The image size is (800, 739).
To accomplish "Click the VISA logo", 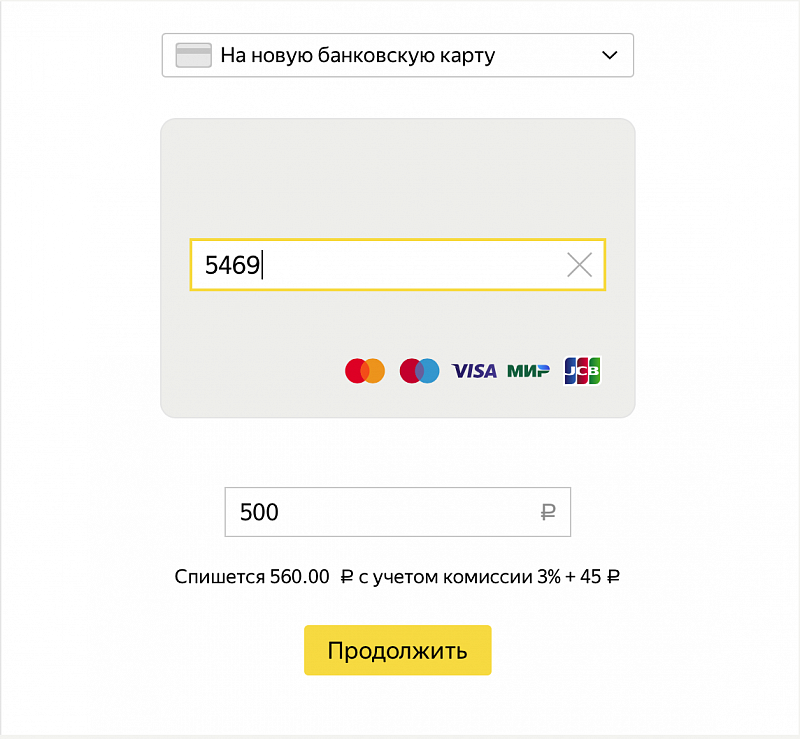I will click(474, 371).
